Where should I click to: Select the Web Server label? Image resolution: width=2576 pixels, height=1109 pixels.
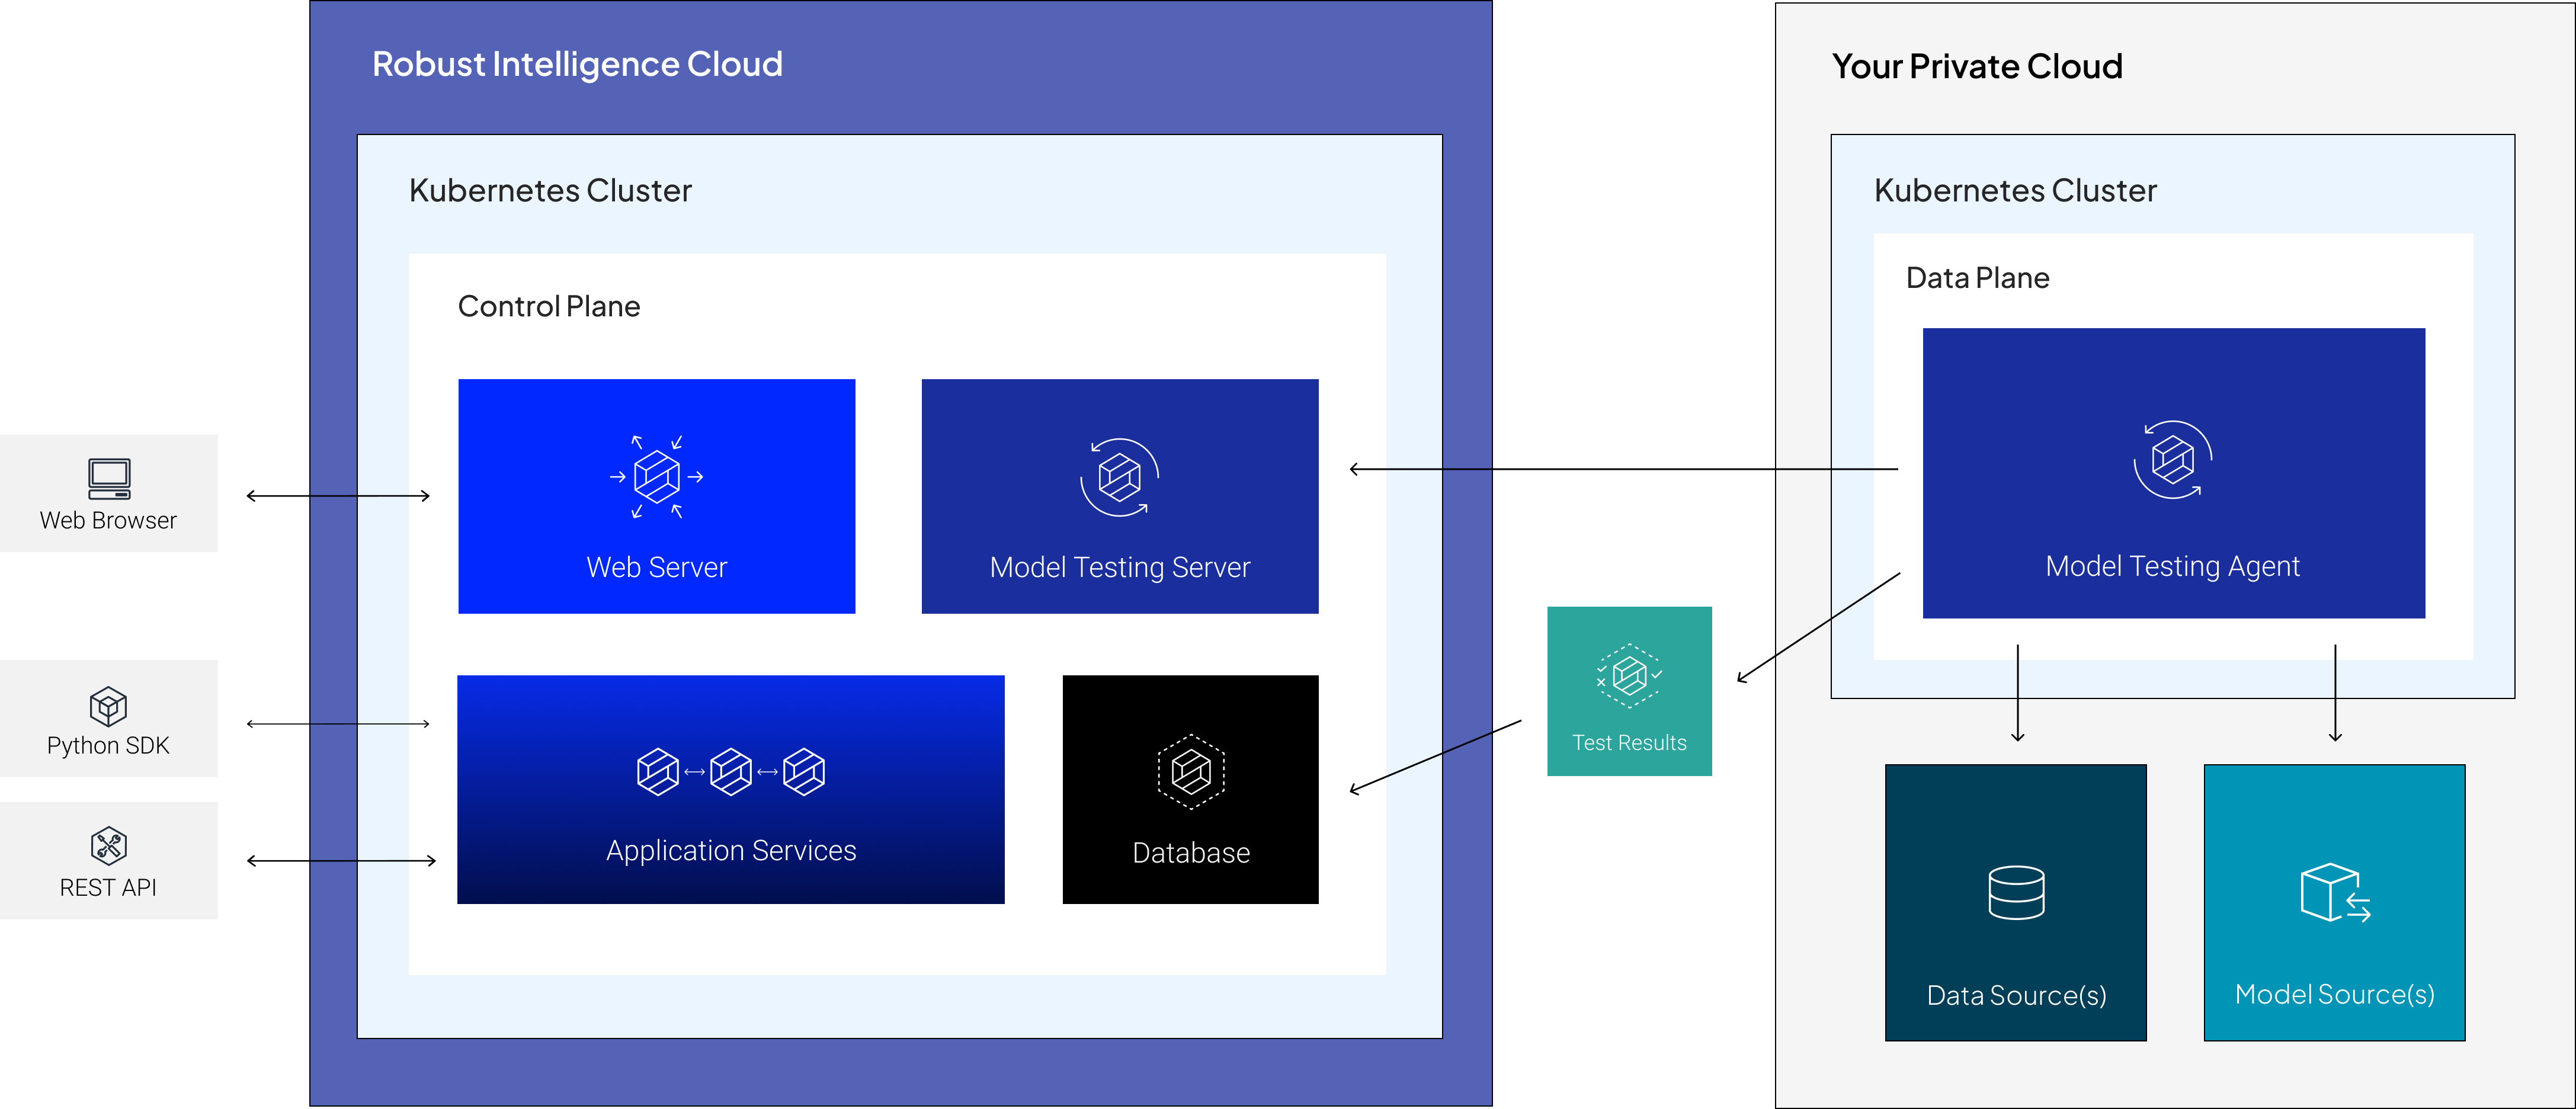657,567
